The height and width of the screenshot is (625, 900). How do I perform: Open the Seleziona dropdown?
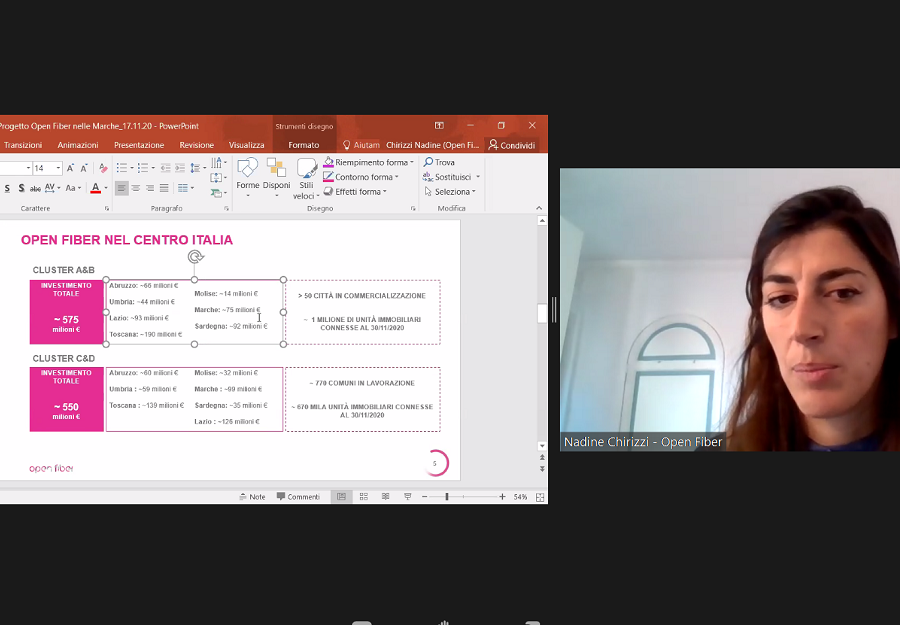click(x=451, y=192)
